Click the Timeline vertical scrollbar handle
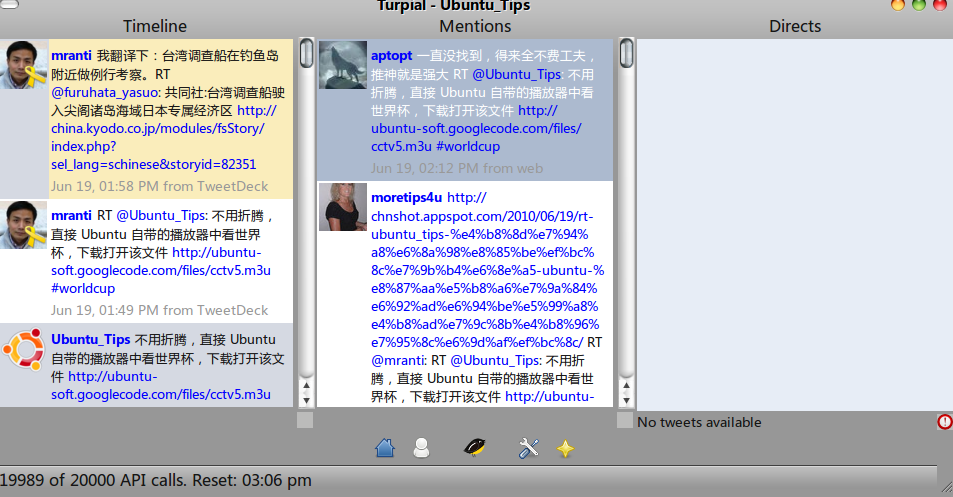 306,52
